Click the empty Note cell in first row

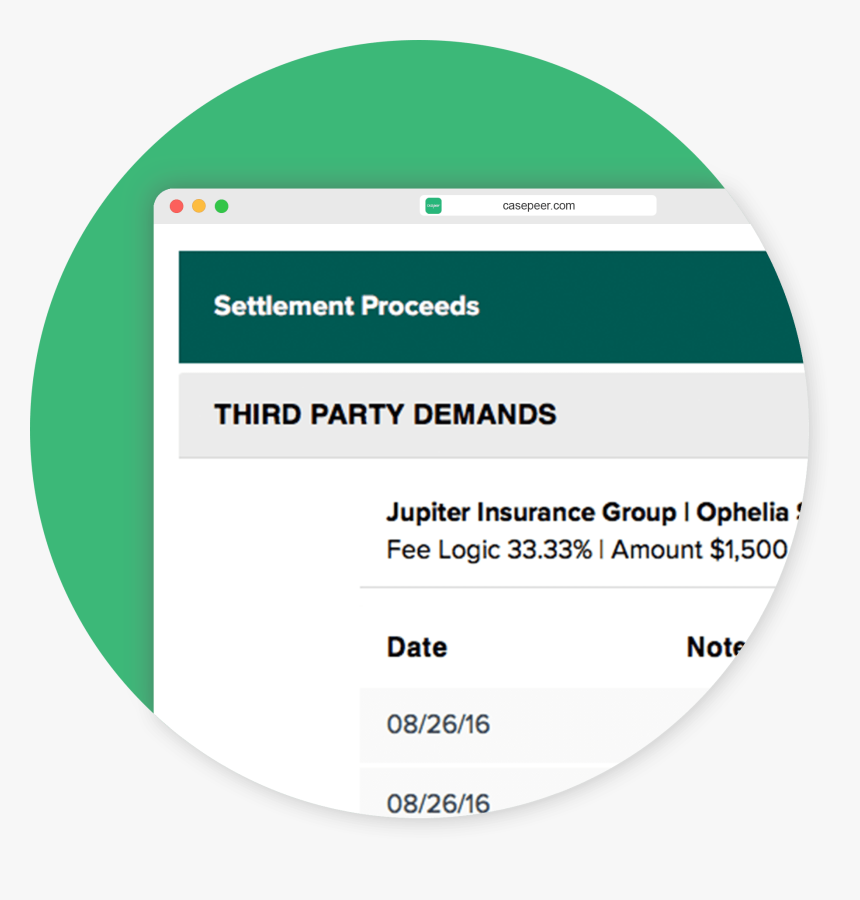pos(706,724)
